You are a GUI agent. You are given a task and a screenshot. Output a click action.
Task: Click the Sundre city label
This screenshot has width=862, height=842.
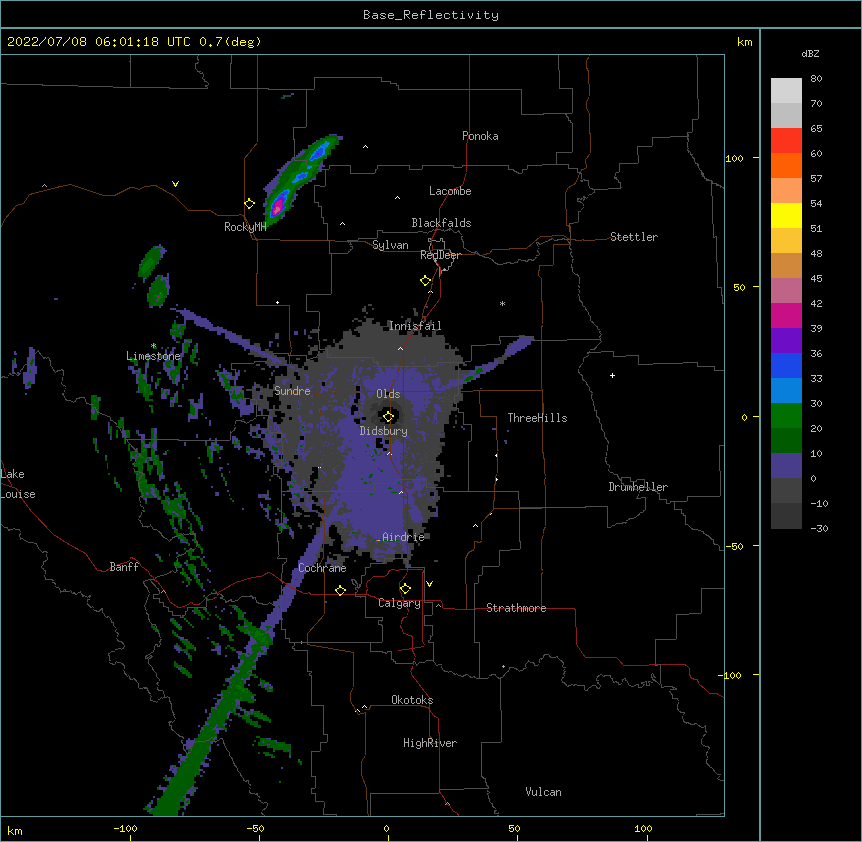tap(292, 391)
